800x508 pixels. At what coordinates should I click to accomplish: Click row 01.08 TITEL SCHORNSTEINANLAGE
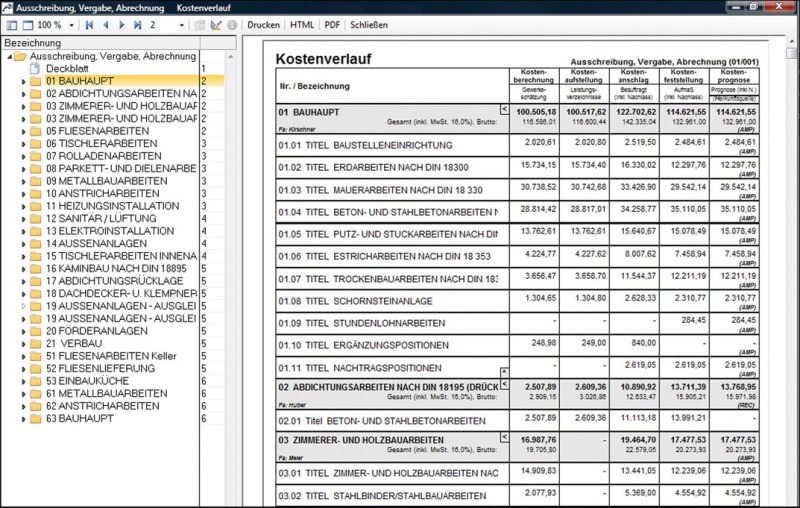(517, 301)
